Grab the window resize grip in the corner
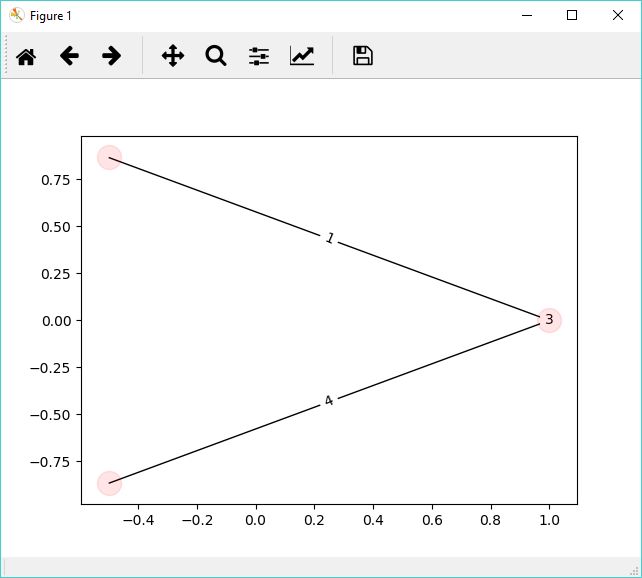The height and width of the screenshot is (578, 642). click(635, 571)
